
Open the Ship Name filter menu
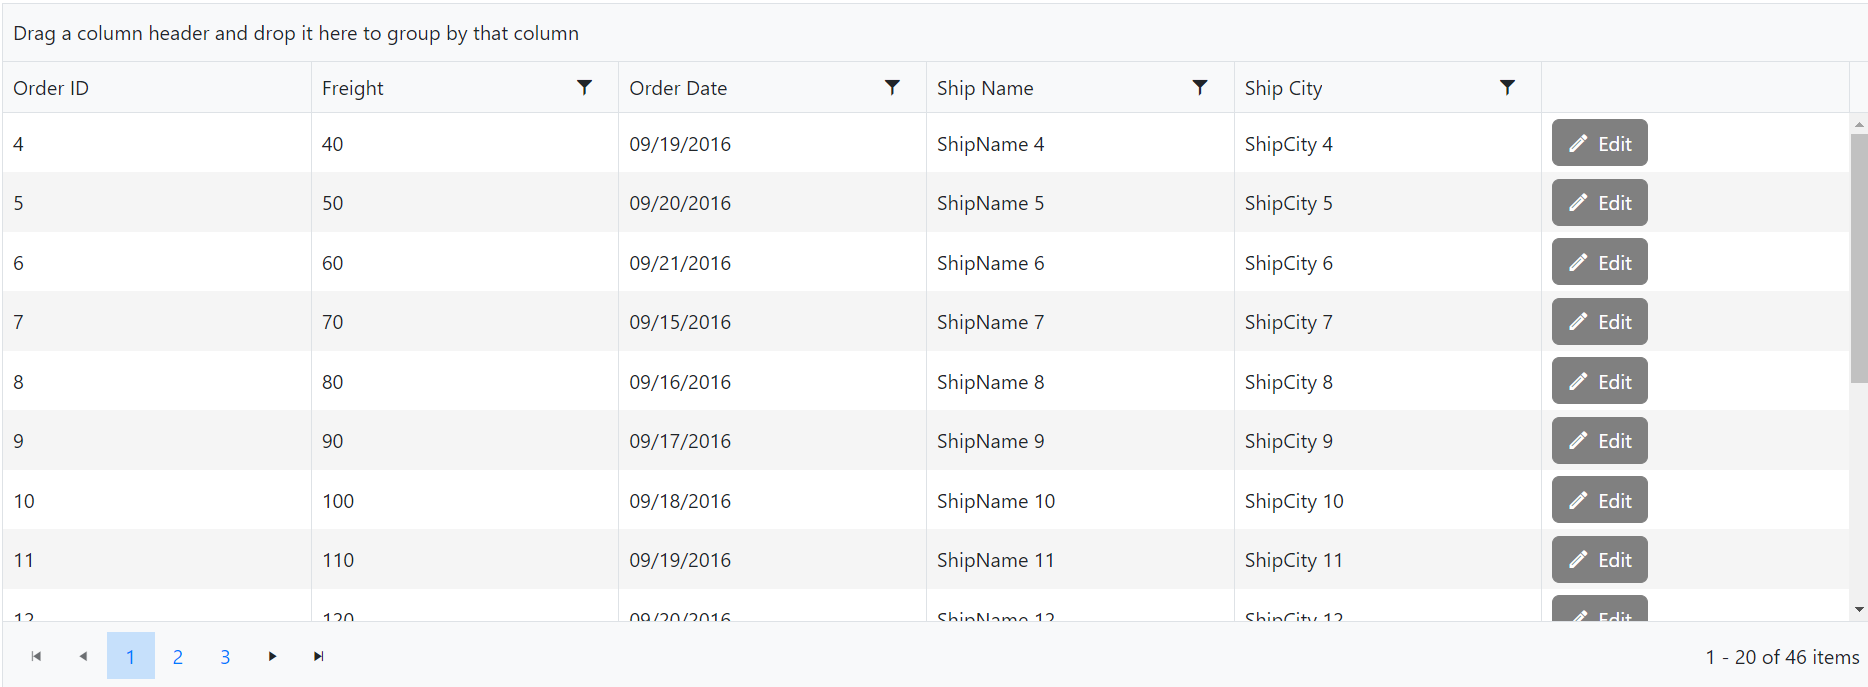[1200, 88]
